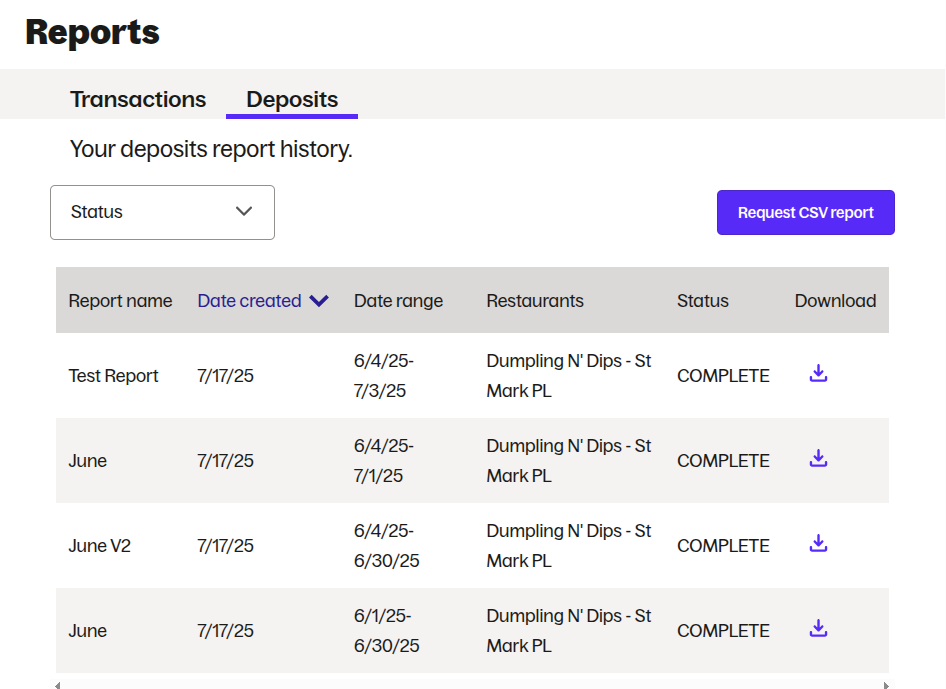This screenshot has width=946, height=689.
Task: Click 'Your deposits report history.' text
Action: tap(211, 149)
